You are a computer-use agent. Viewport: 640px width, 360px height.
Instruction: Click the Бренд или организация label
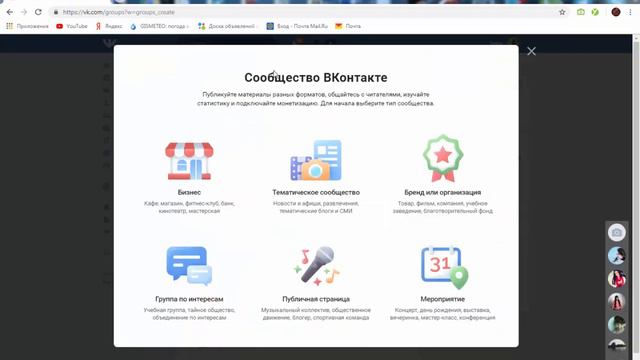(x=443, y=192)
